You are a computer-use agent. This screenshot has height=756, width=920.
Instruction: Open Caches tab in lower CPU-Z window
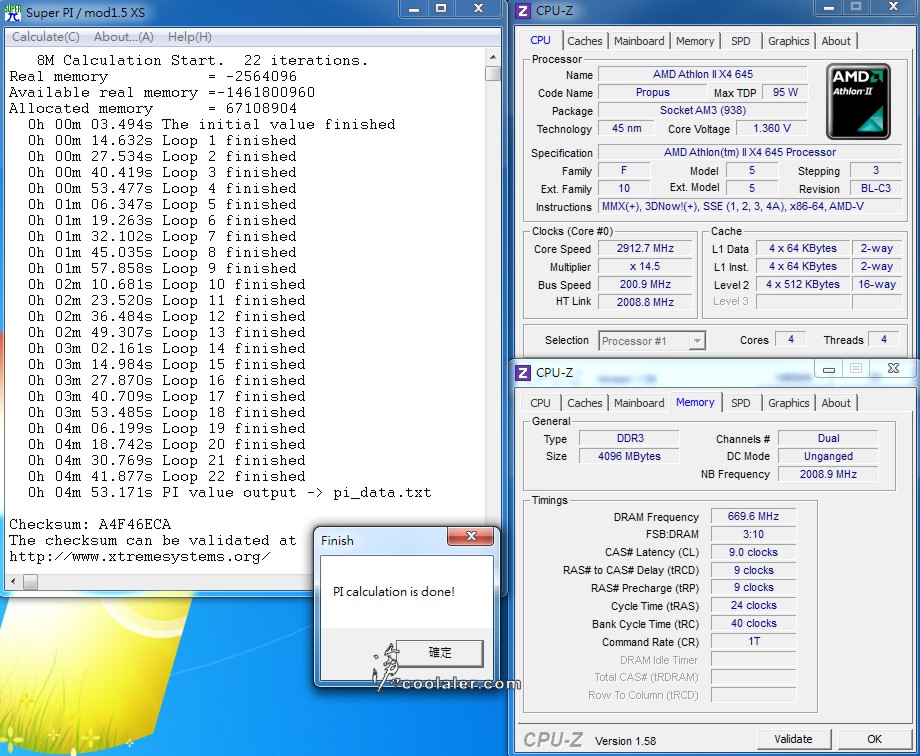pos(584,403)
